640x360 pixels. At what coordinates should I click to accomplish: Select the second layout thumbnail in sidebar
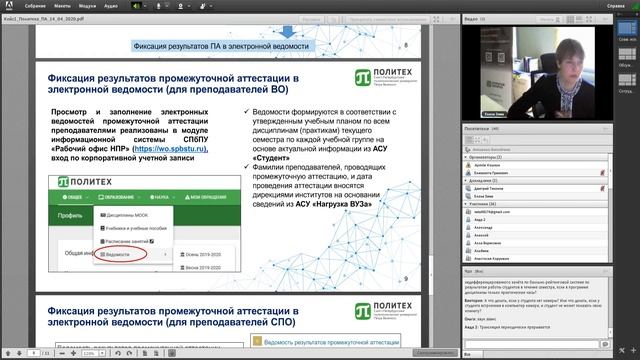(627, 54)
